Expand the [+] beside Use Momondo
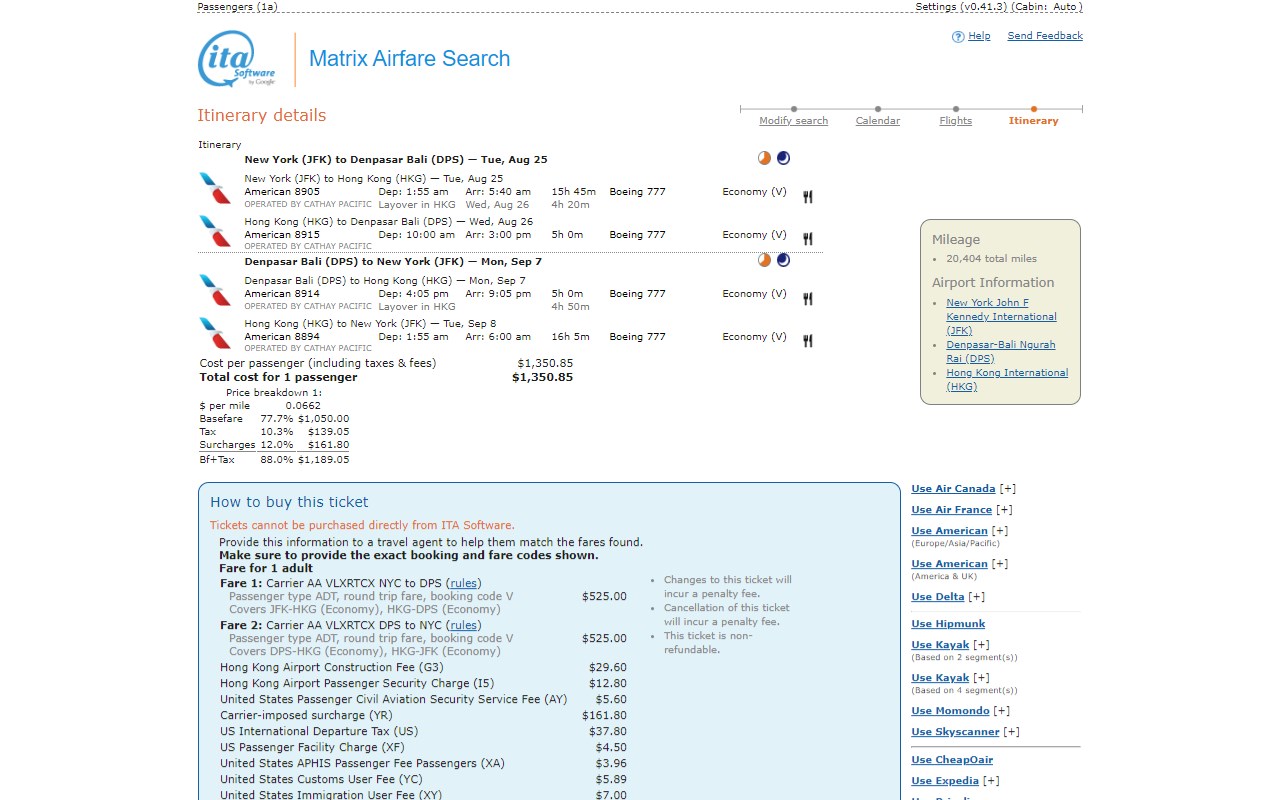1280x800 pixels. point(1002,711)
